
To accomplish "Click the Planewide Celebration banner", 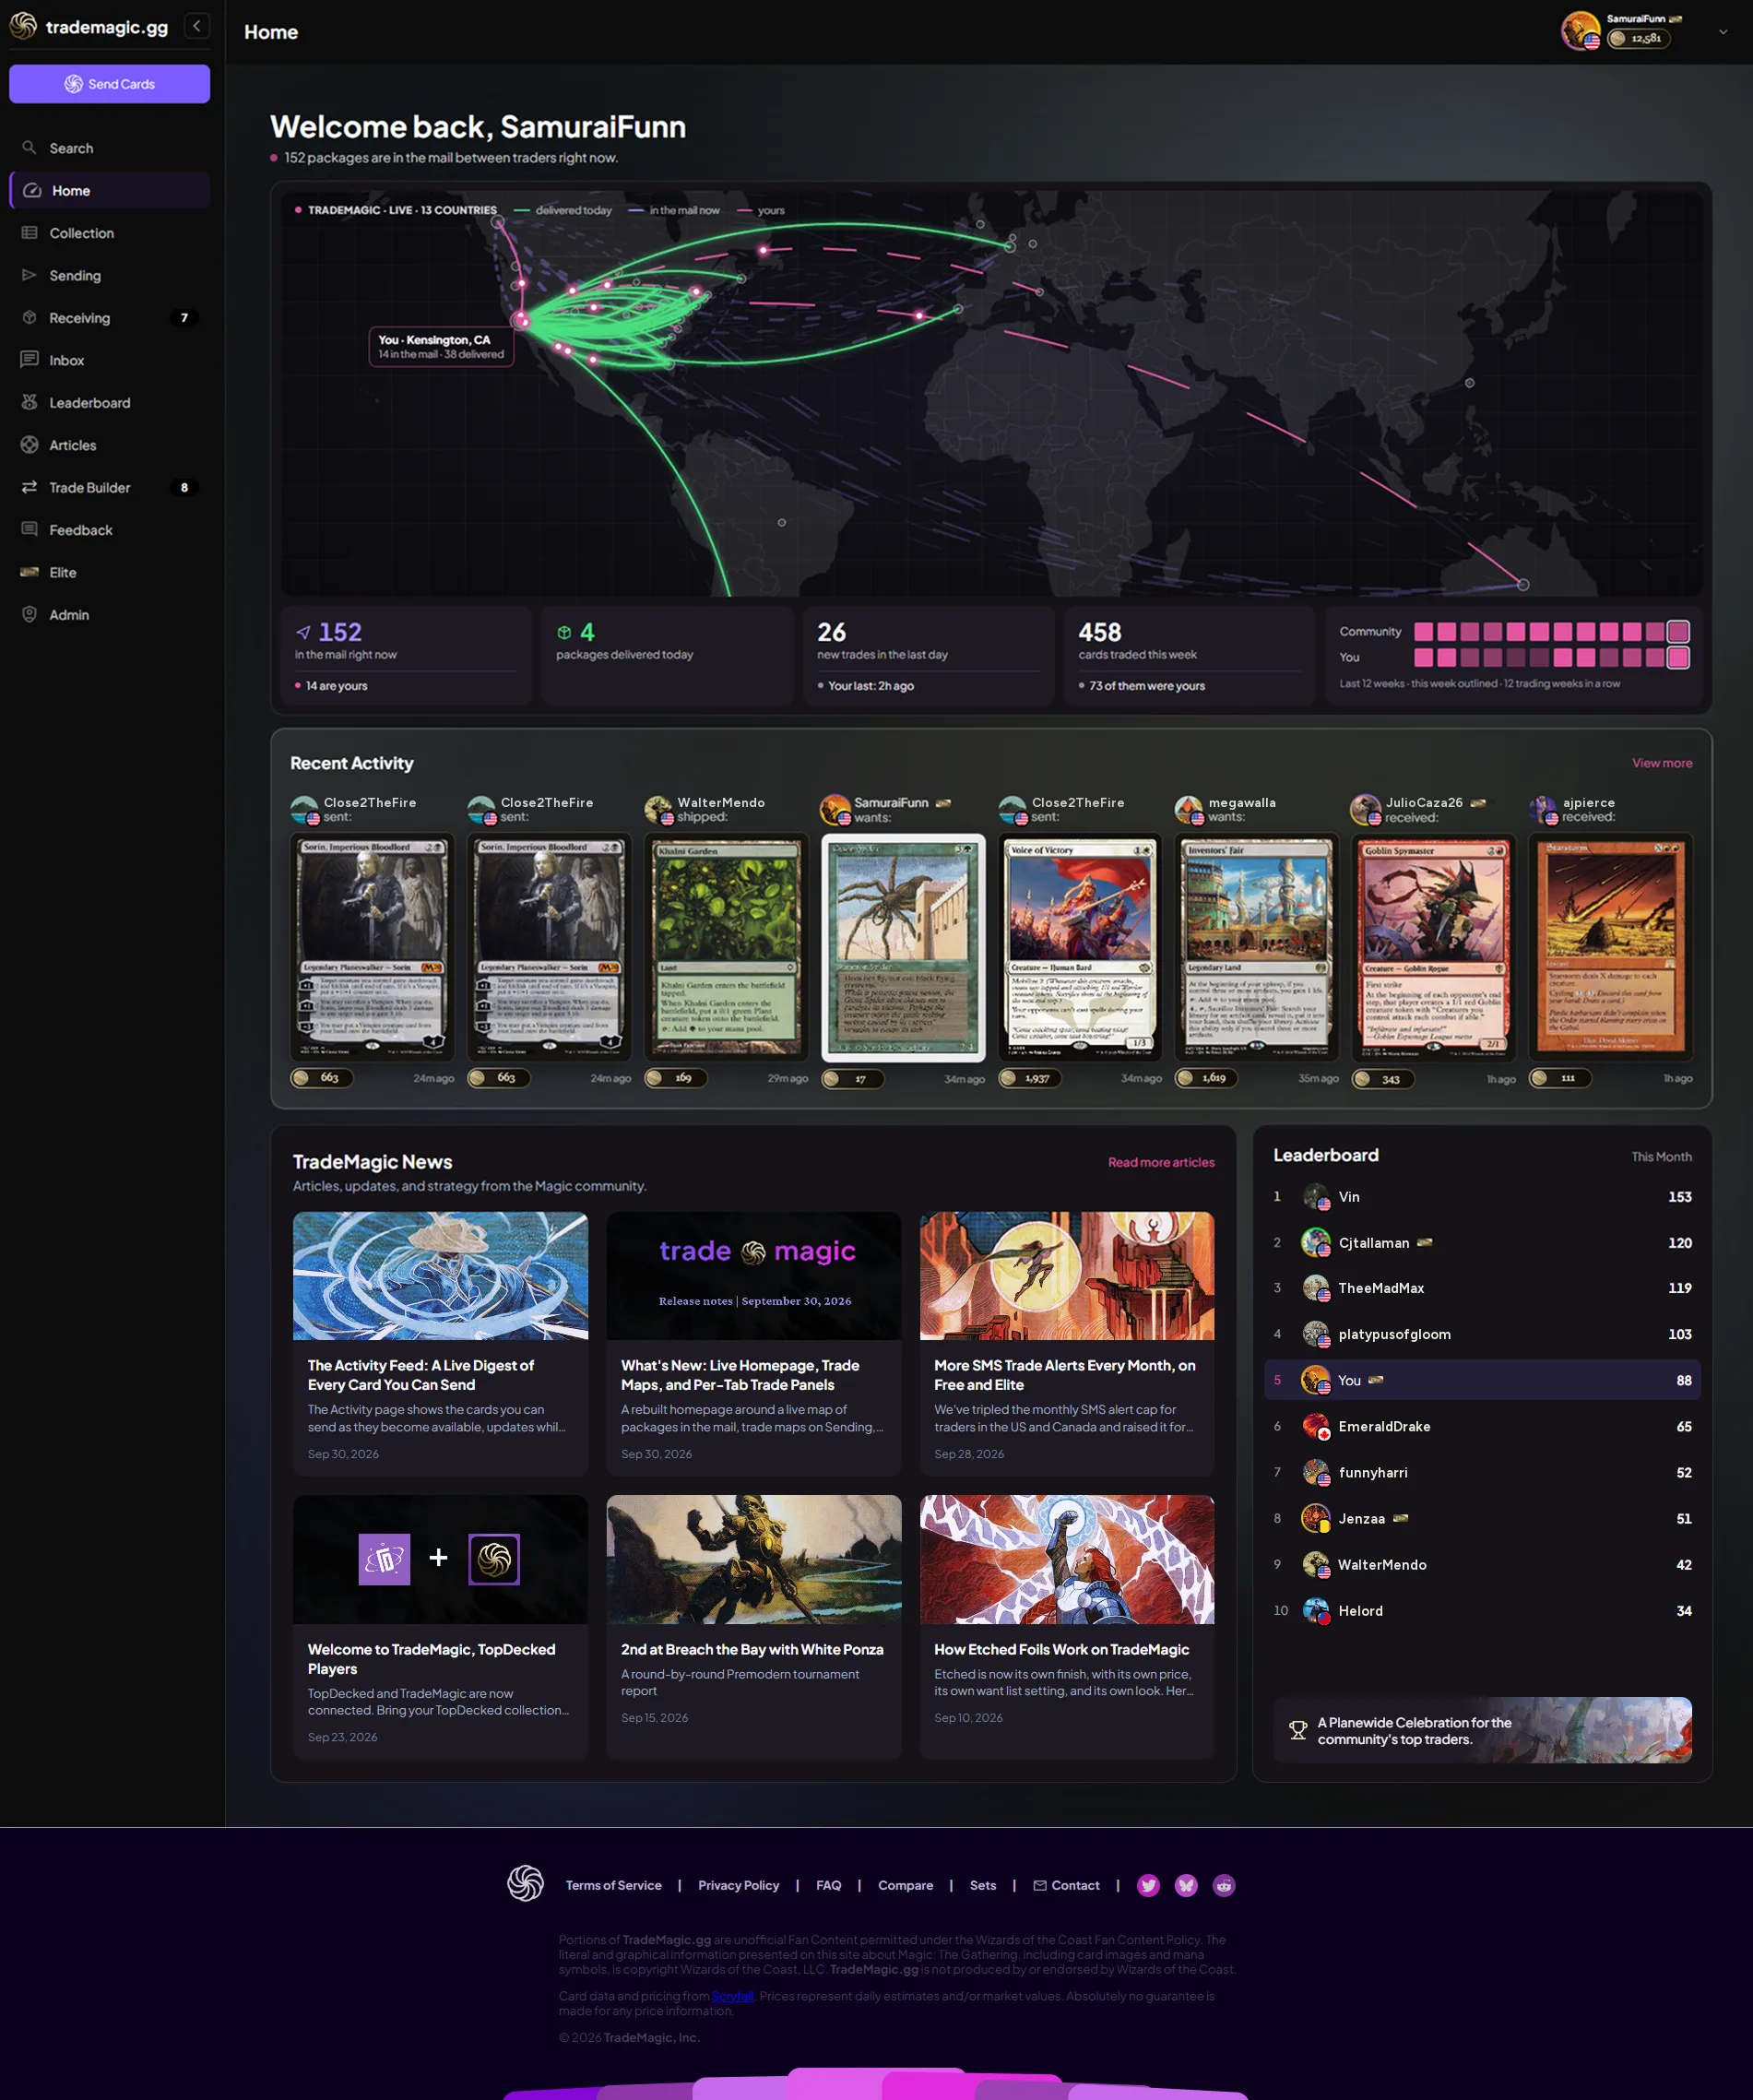I will pos(1482,1730).
